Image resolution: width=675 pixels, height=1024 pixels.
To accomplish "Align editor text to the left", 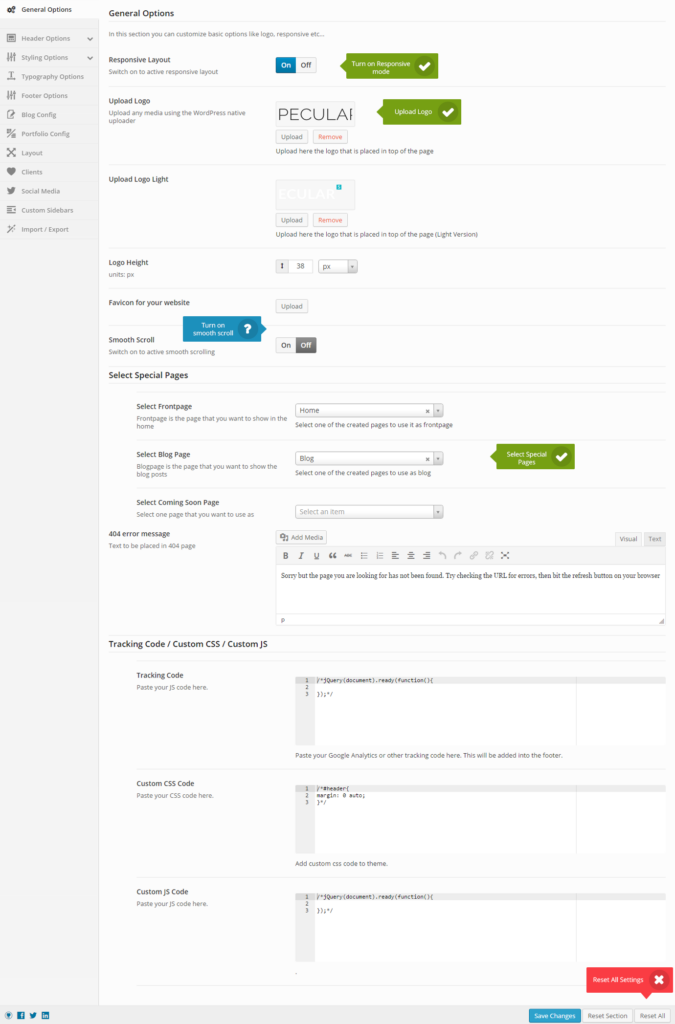I will [395, 556].
